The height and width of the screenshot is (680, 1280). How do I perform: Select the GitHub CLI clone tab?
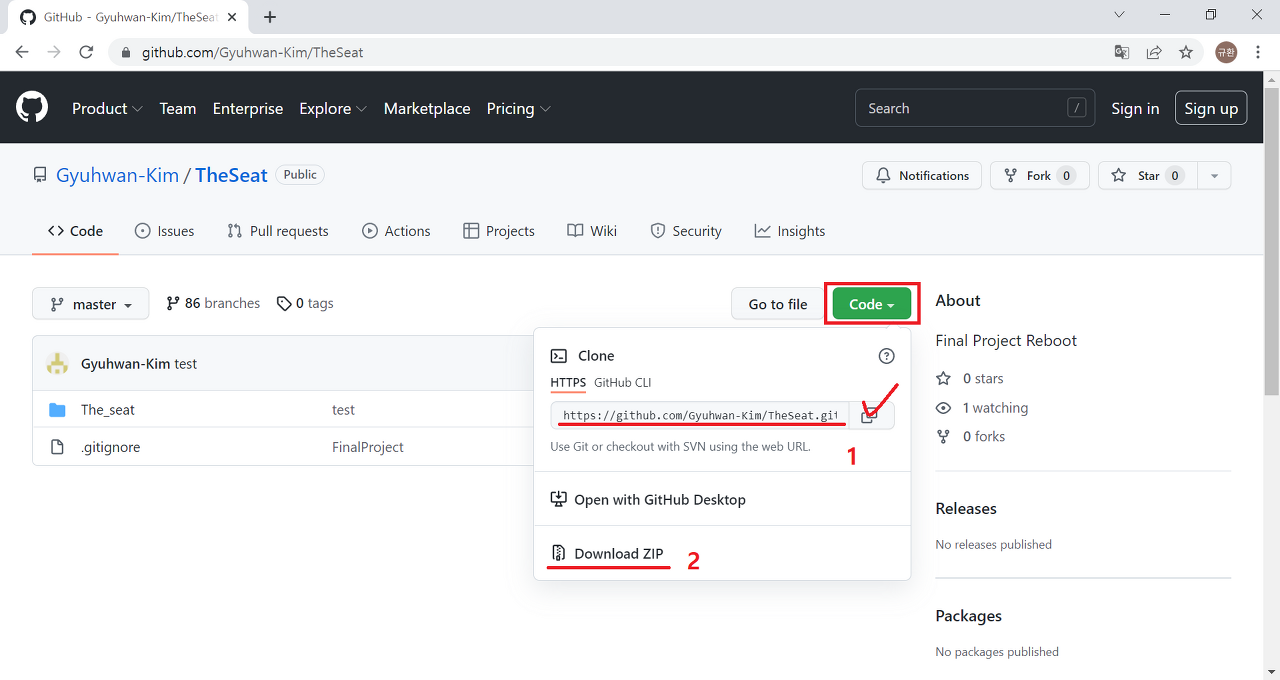623,383
